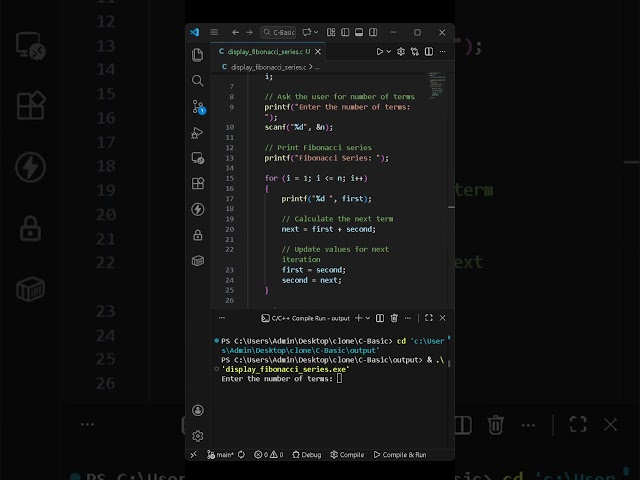Open changes via compare arrows icon
Viewport: 640px width, 480px height.
click(415, 51)
